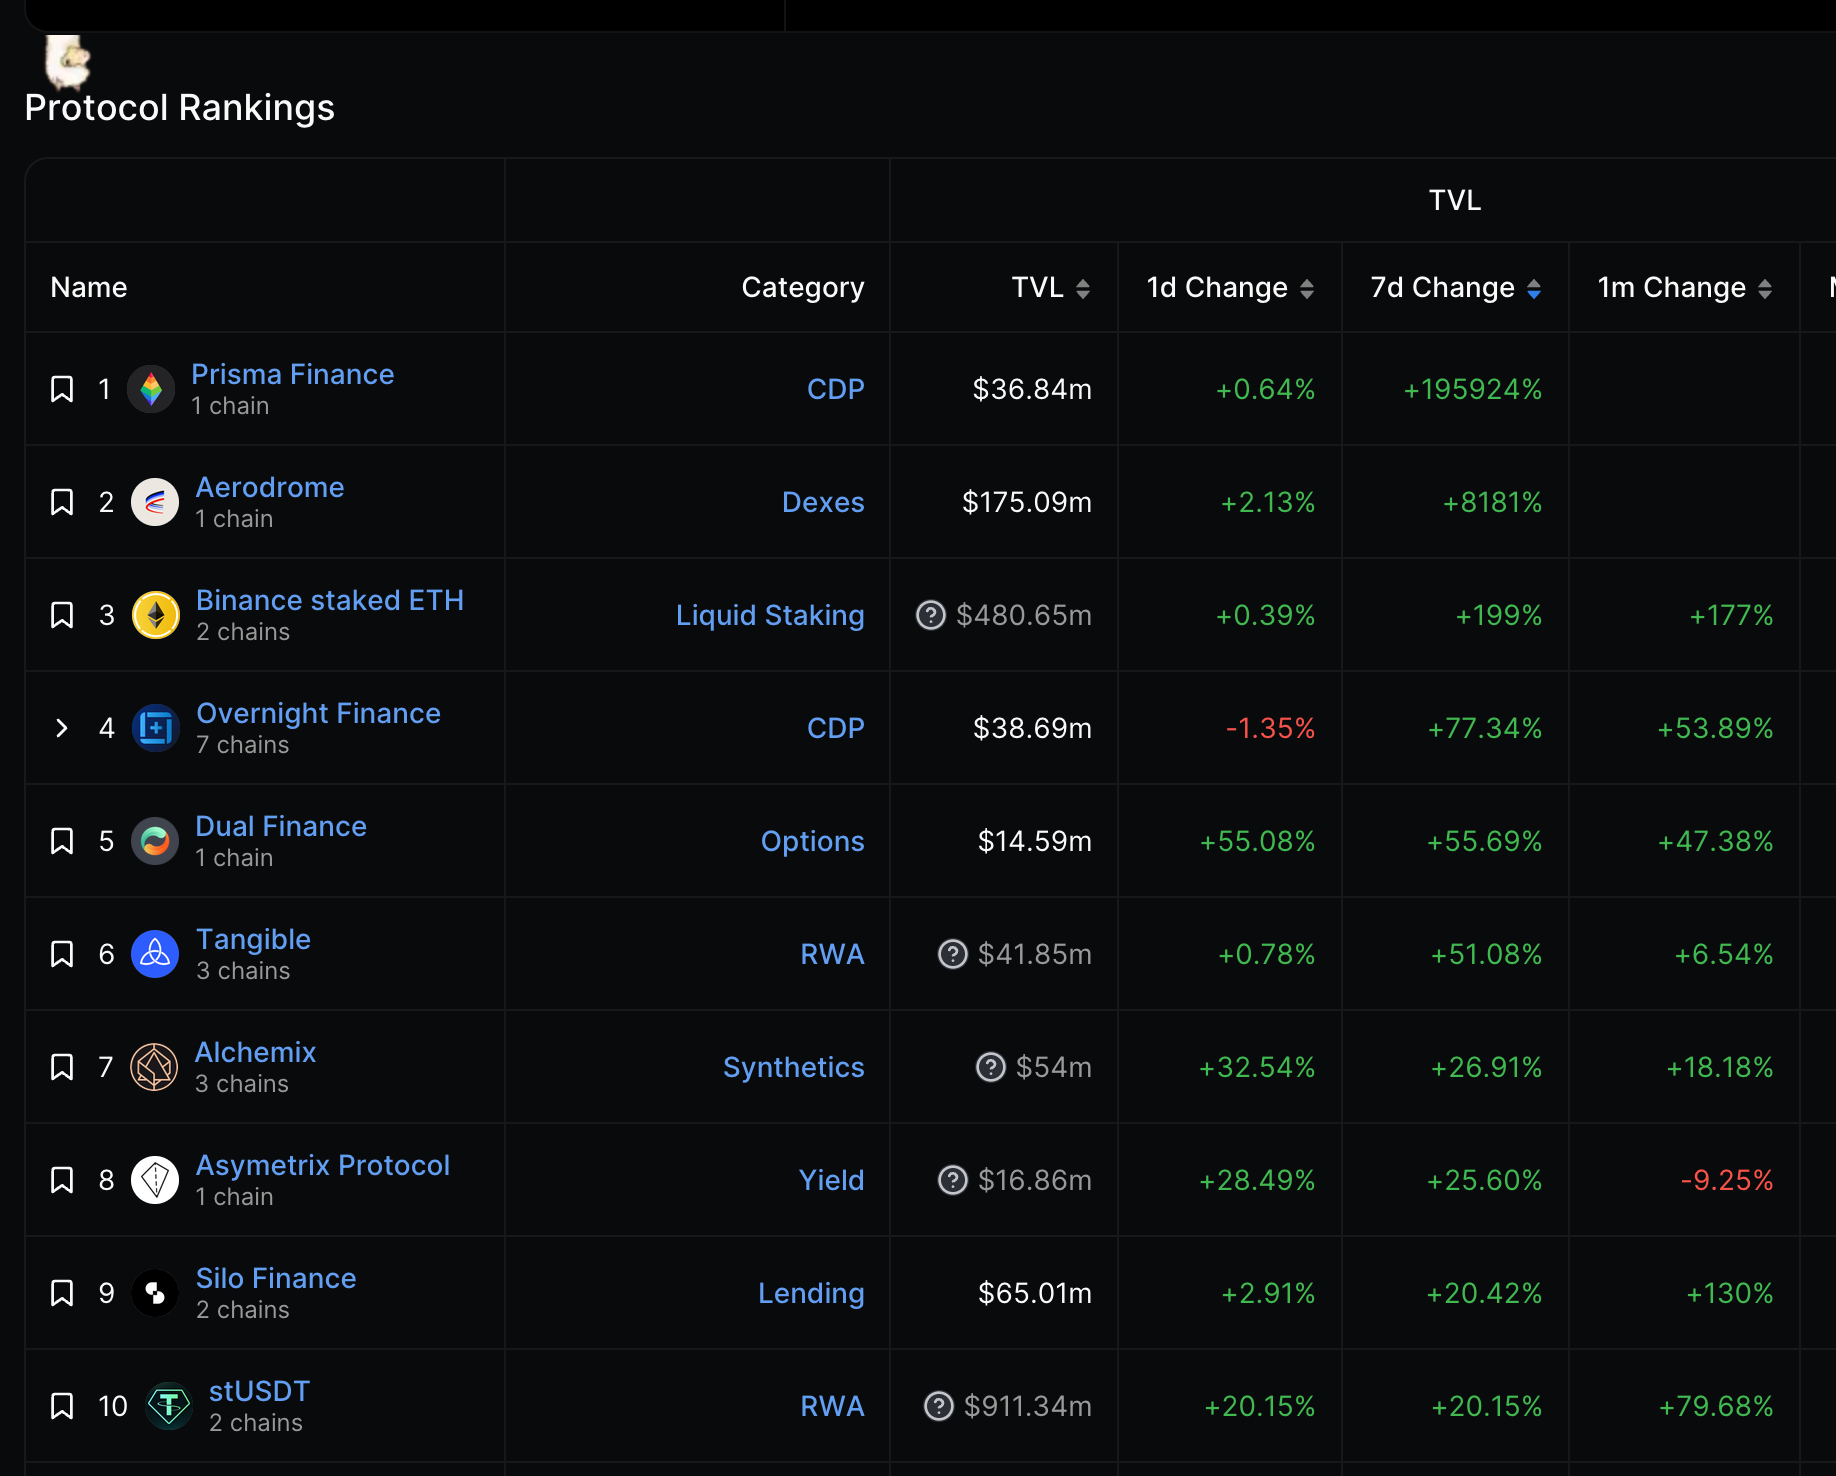Open Overnight Finance protocol page
The image size is (1836, 1476).
tap(318, 713)
